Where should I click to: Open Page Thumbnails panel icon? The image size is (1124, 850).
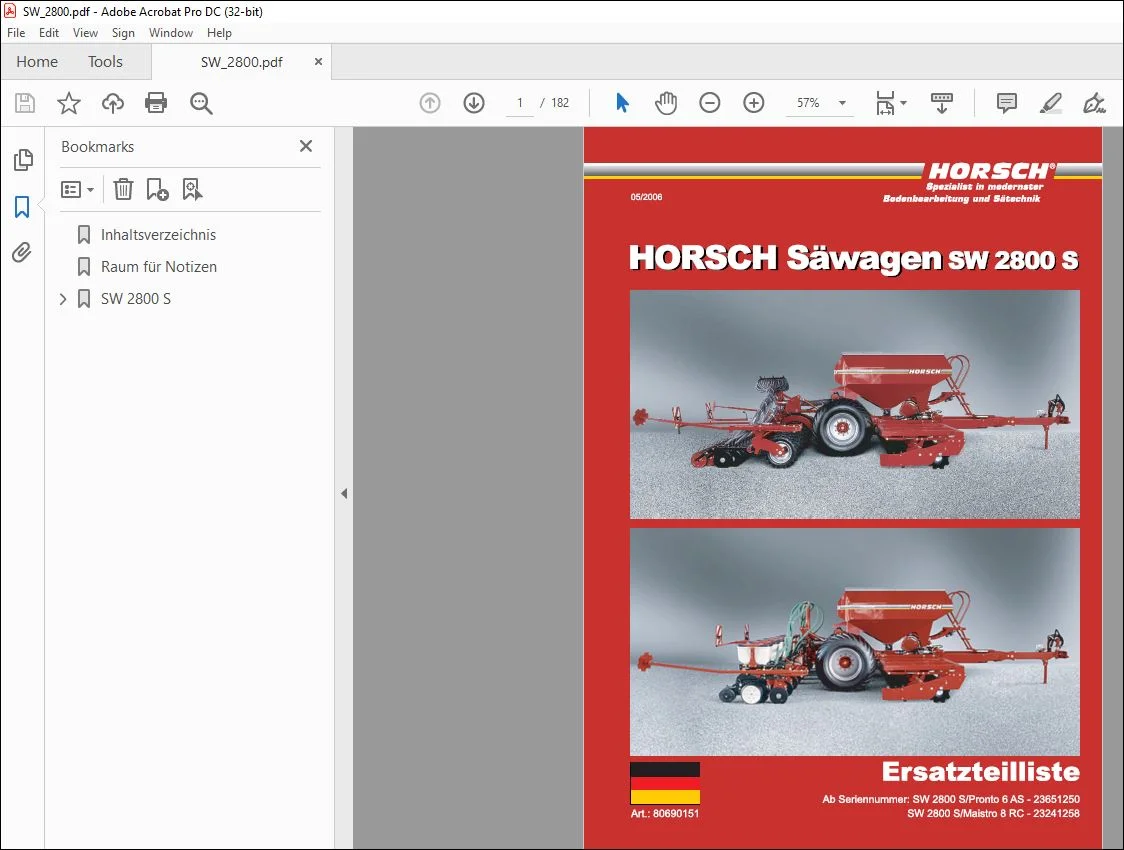[x=23, y=160]
